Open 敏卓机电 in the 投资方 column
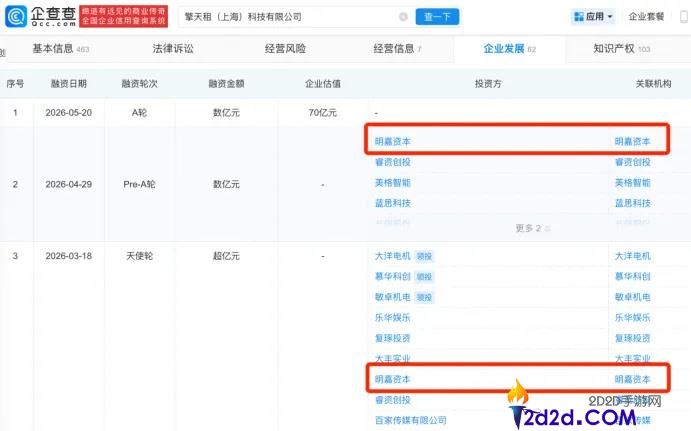Screen dimensions: 691x431 coord(392,297)
